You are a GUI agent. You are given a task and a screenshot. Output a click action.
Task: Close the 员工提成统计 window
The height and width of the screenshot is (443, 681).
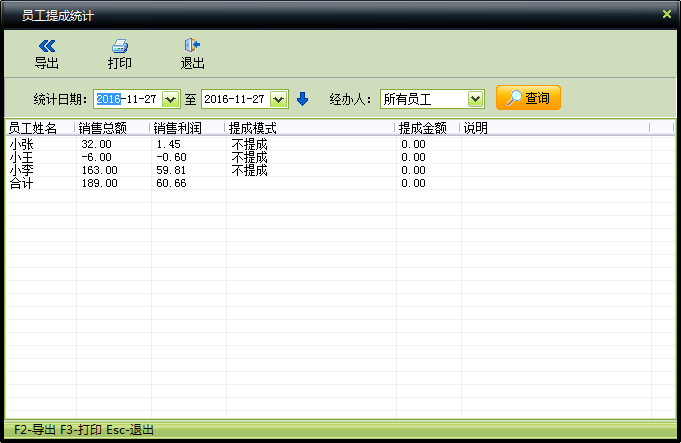[x=667, y=14]
